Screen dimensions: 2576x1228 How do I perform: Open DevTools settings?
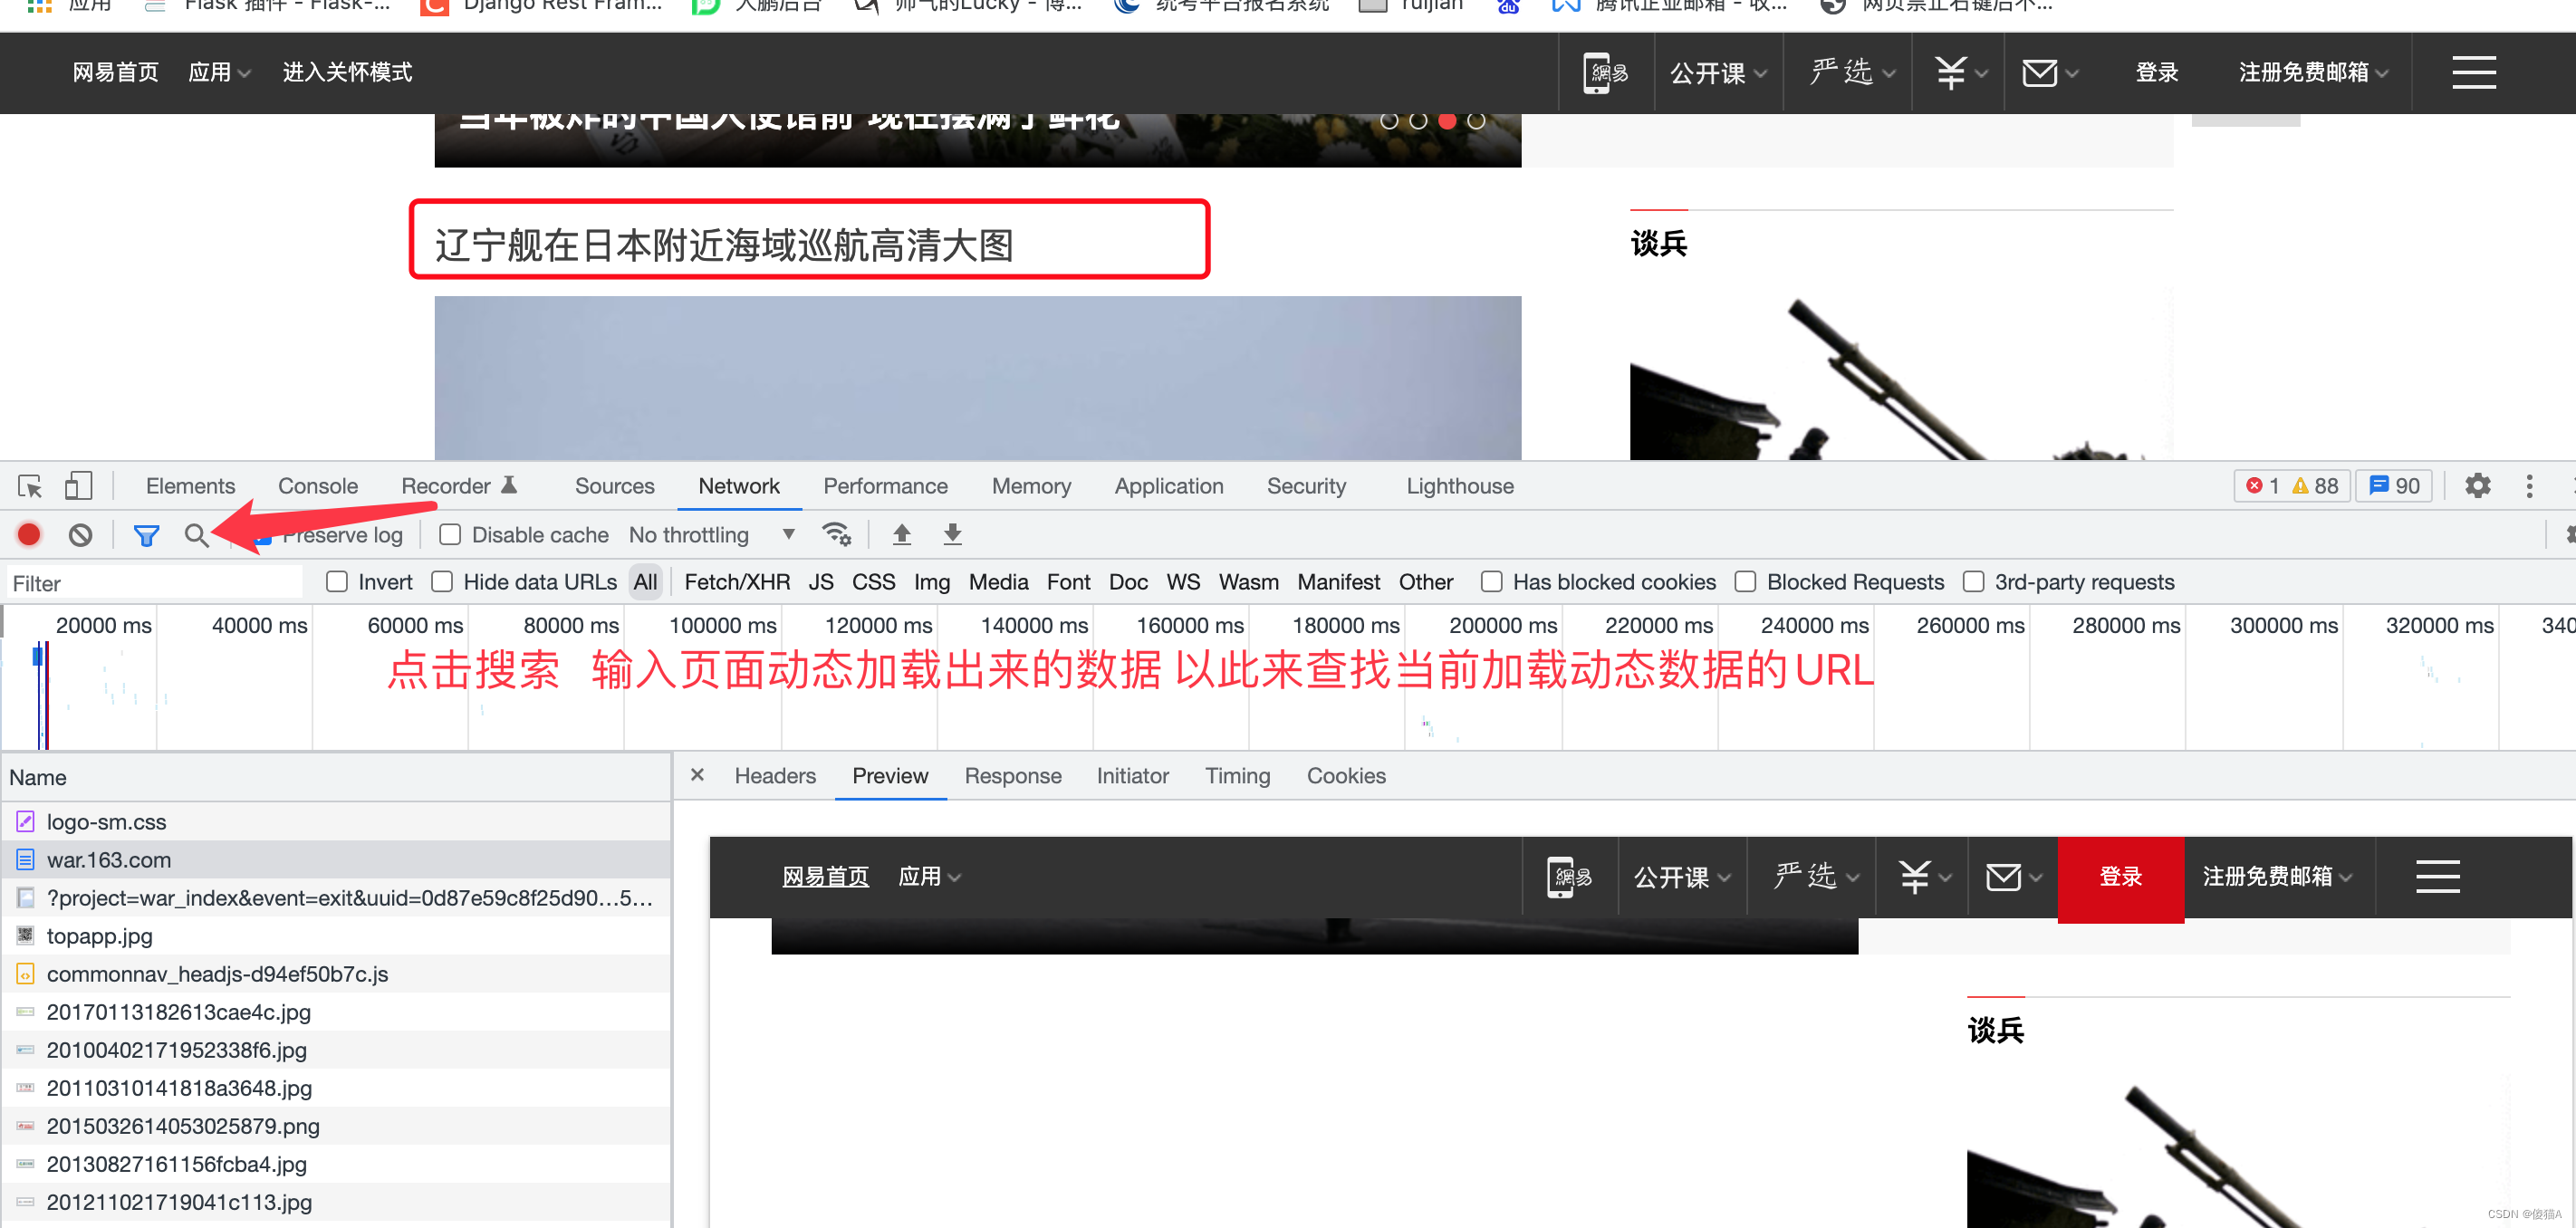[2478, 486]
